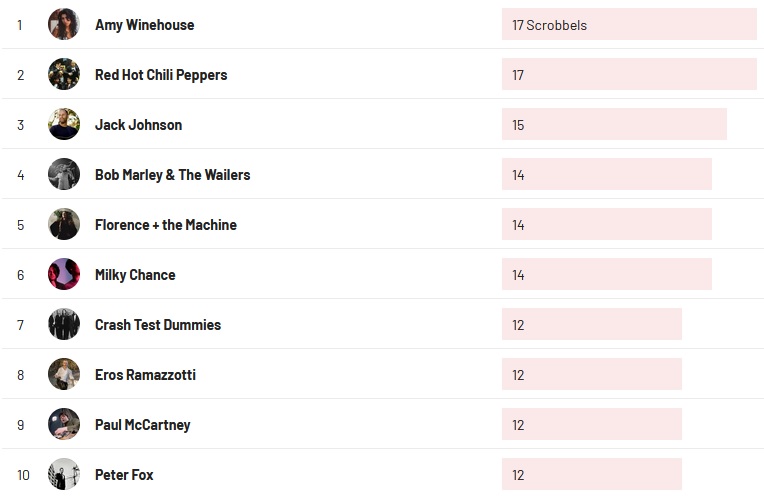Open the Amy Winehouse artist link
This screenshot has width=764, height=497.
click(x=144, y=25)
